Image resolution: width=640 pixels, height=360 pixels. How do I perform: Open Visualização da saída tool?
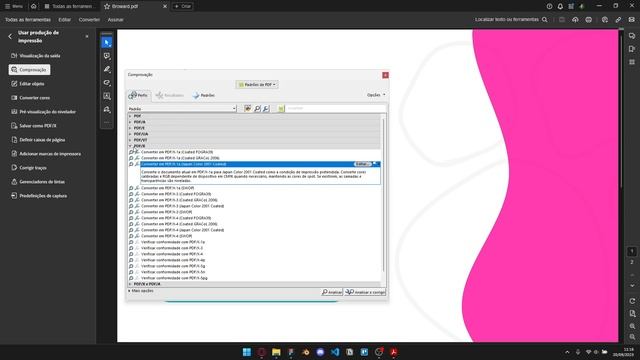click(36, 56)
